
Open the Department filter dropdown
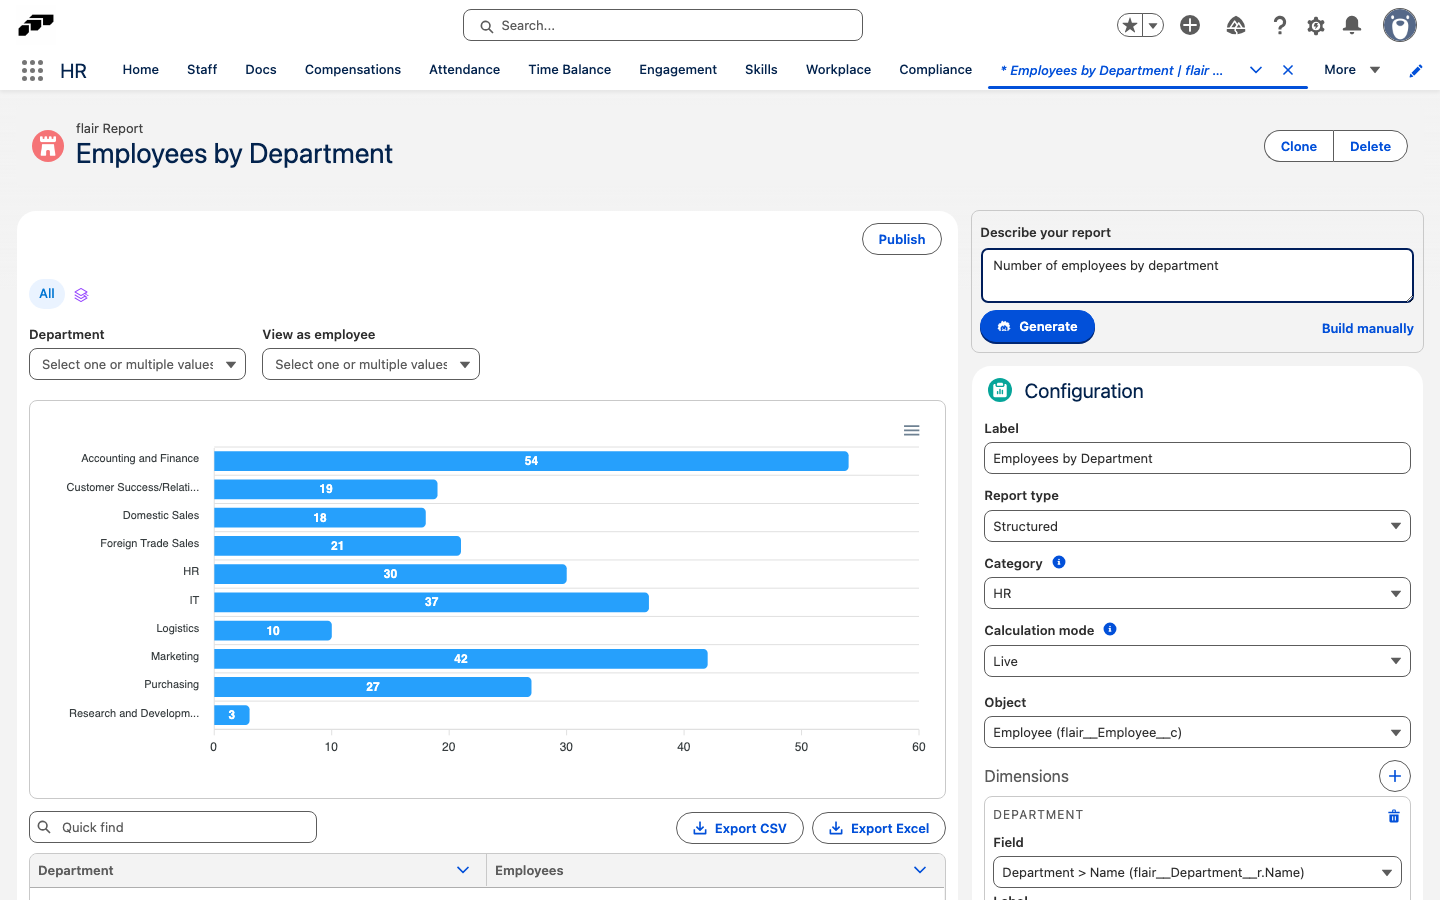point(138,364)
